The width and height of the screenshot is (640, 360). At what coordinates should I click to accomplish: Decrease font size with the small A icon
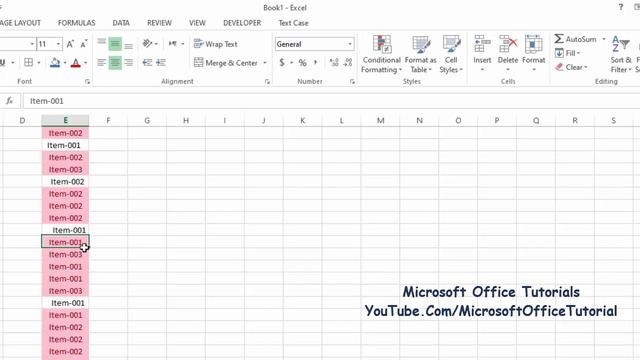click(x=83, y=44)
